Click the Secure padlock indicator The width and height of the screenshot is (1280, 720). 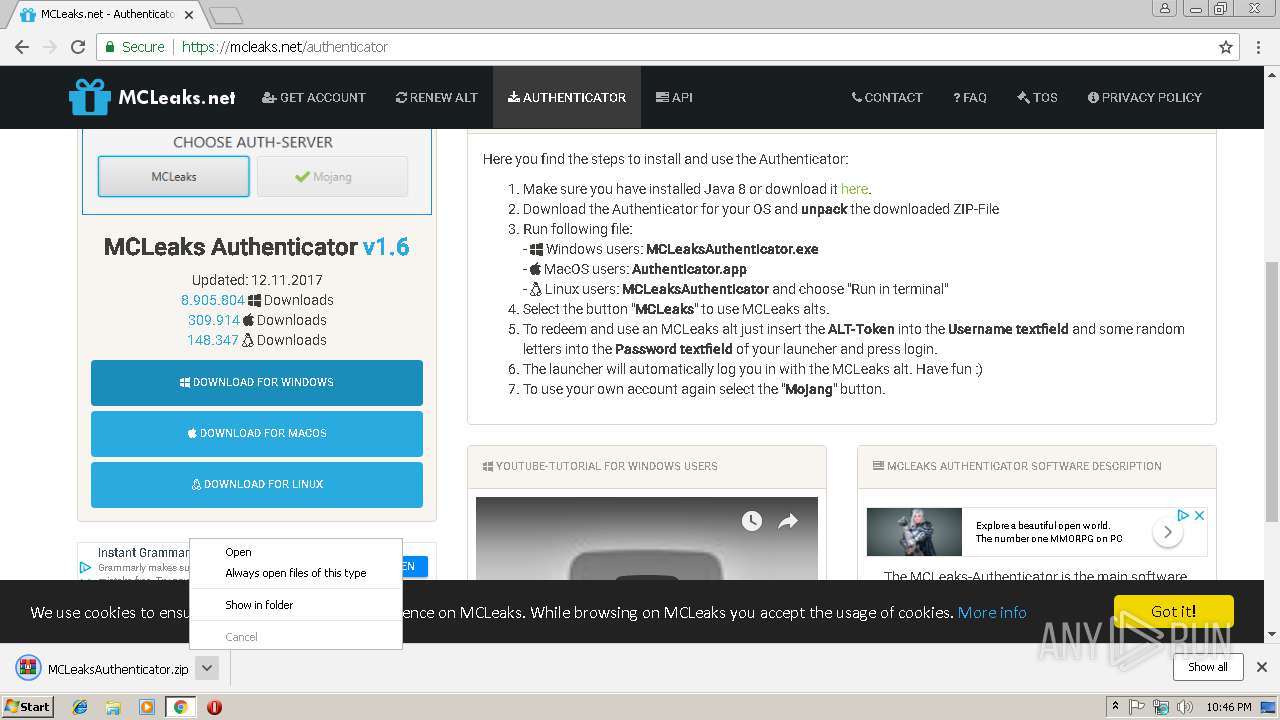click(133, 47)
